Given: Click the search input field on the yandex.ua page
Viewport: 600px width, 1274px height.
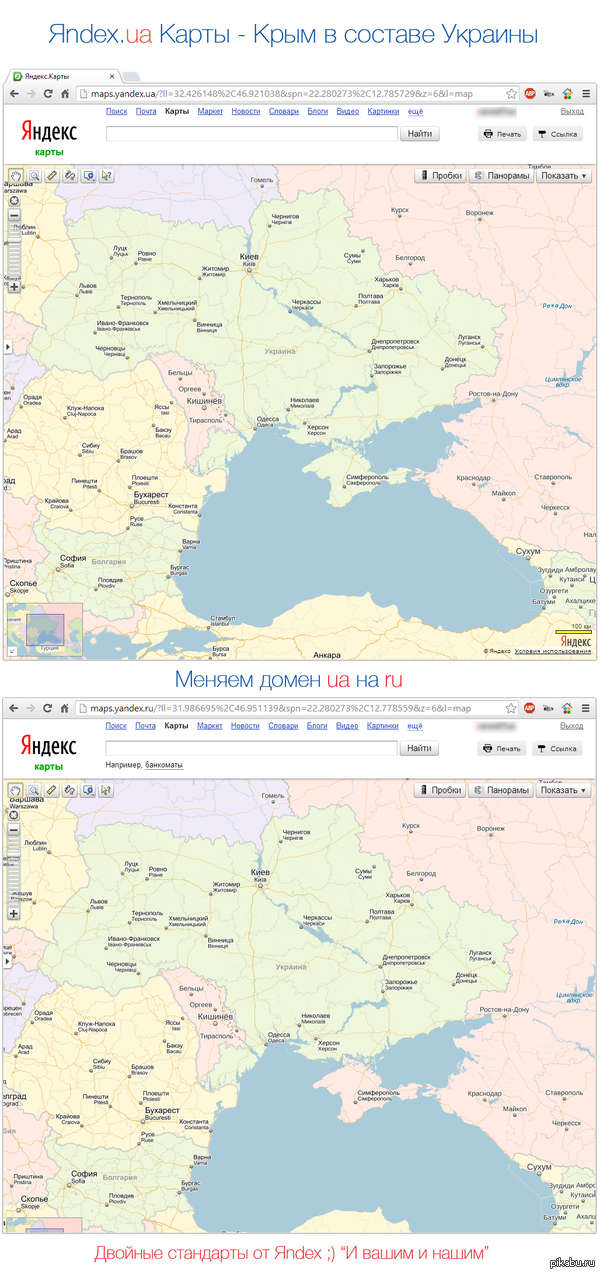Looking at the screenshot, I should click(x=251, y=133).
